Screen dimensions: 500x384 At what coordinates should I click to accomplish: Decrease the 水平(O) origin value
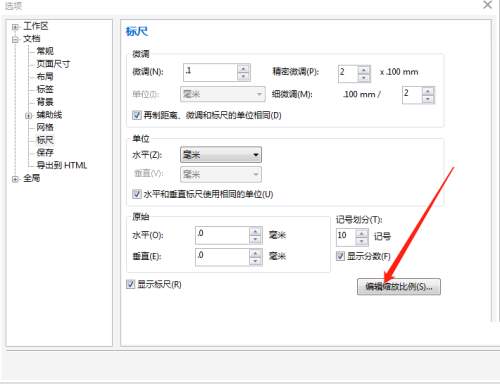pos(255,240)
